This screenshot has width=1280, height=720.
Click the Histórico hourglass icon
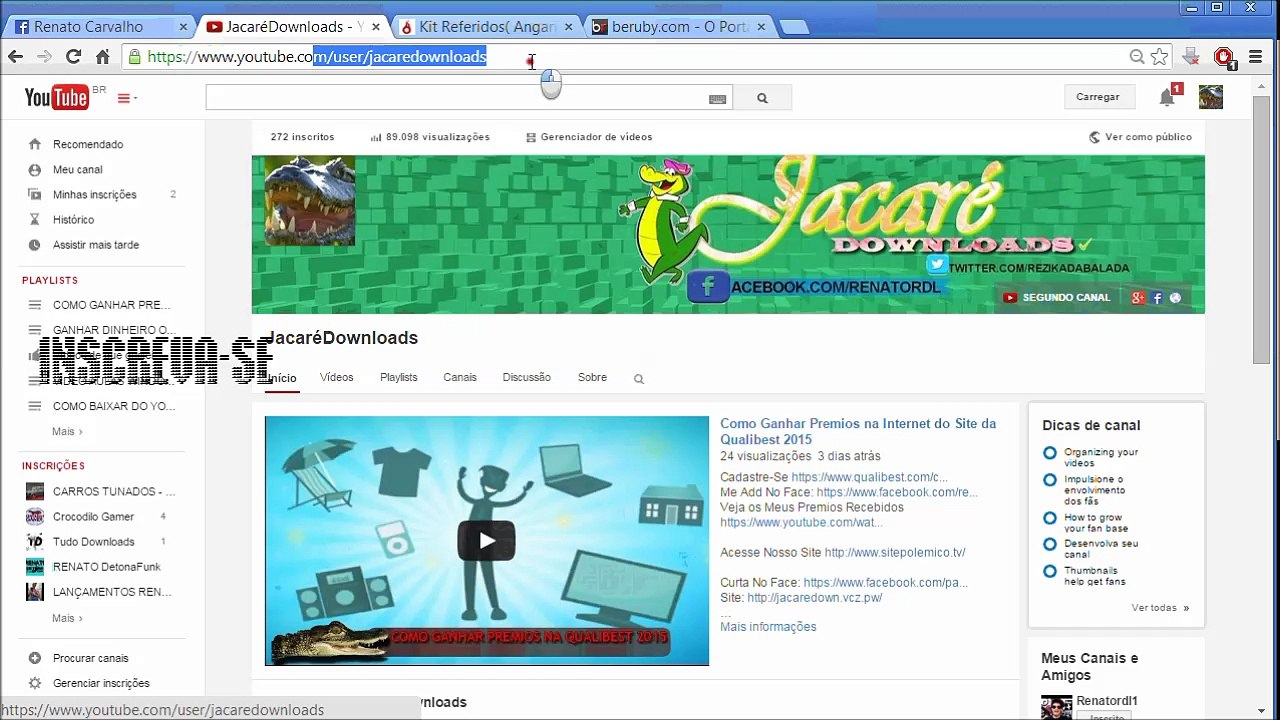point(35,220)
